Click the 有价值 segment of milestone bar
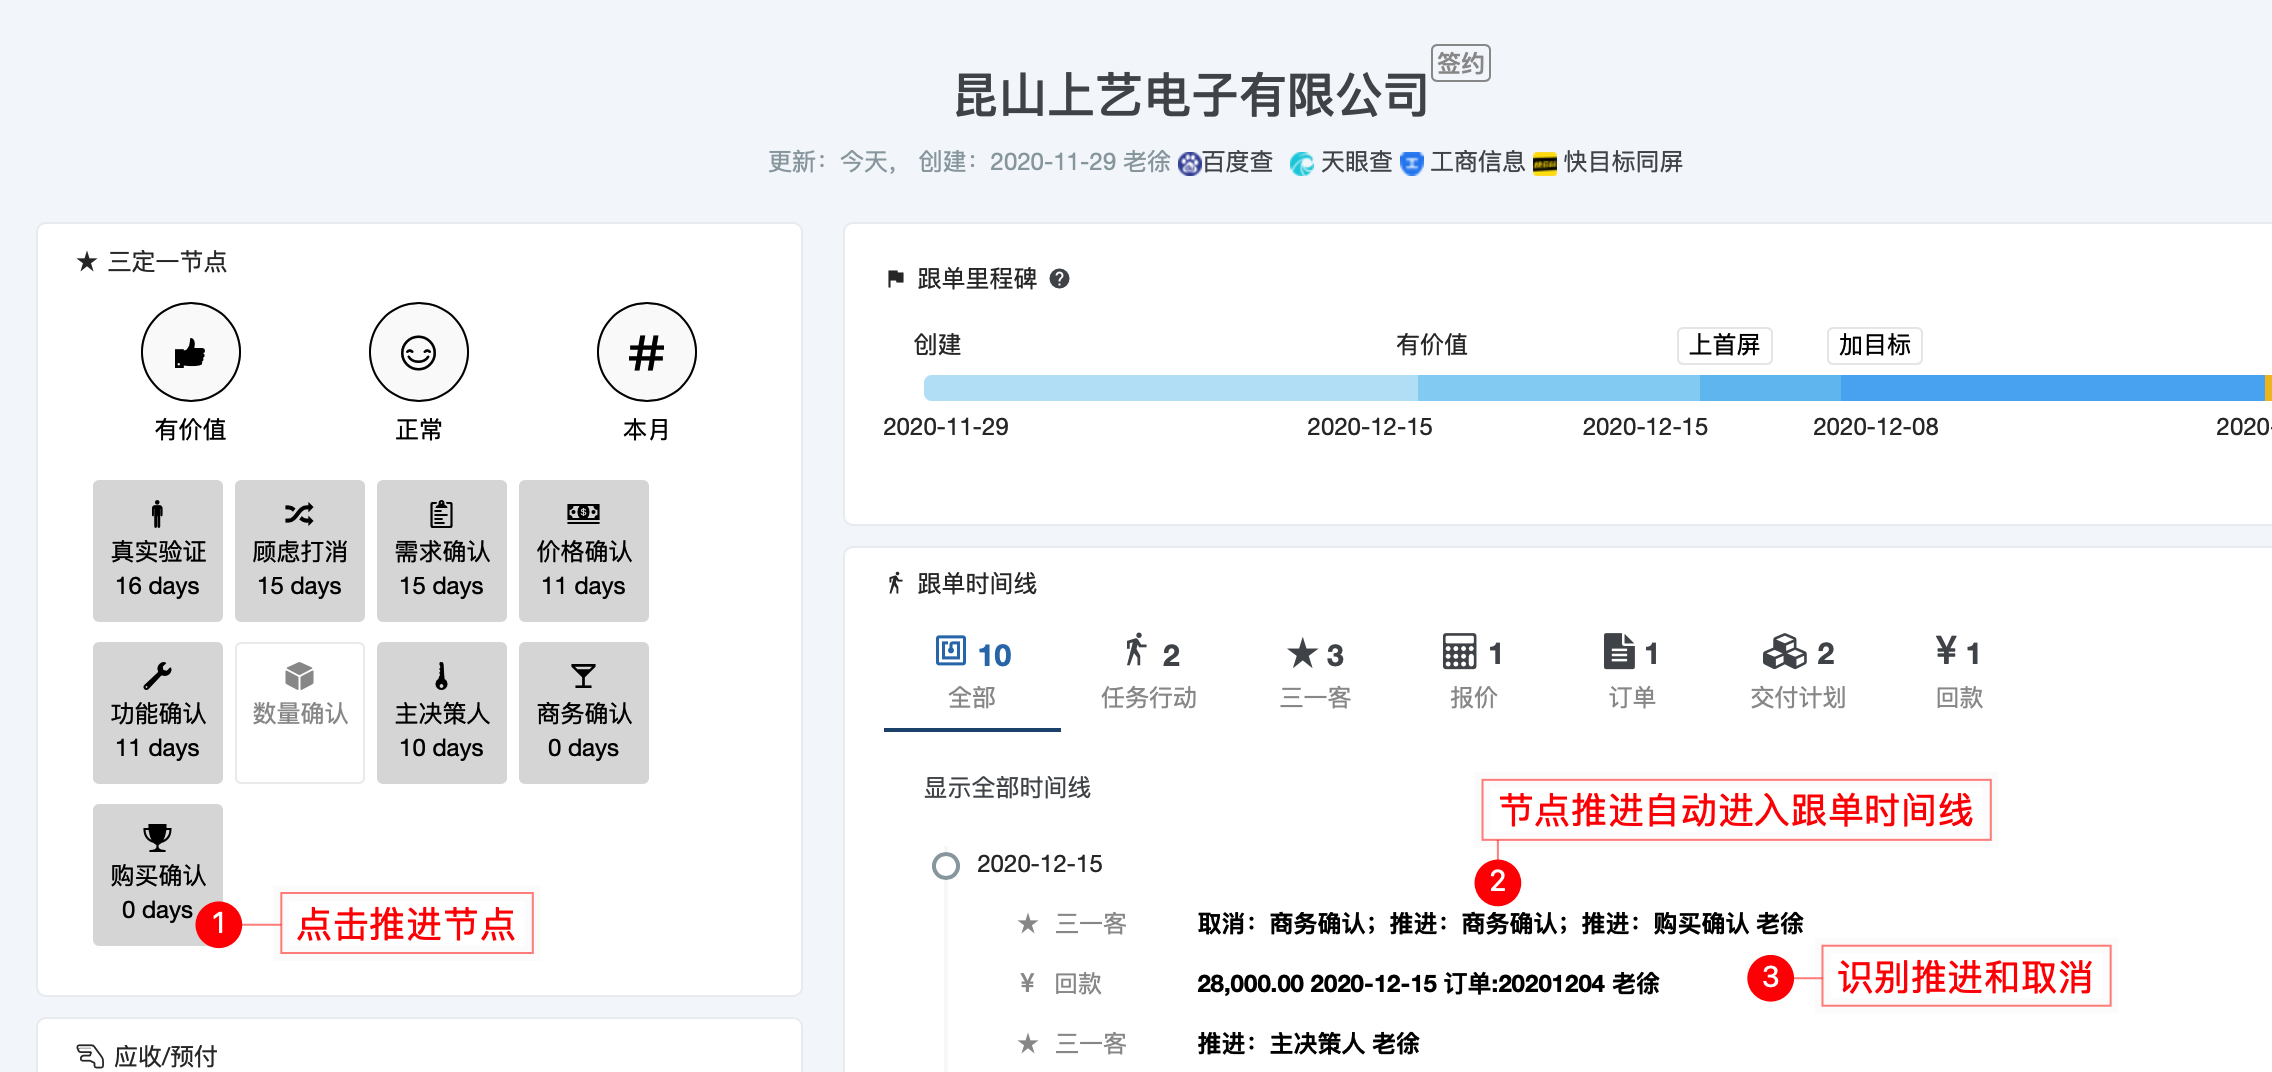This screenshot has height=1072, width=2272. click(1558, 388)
